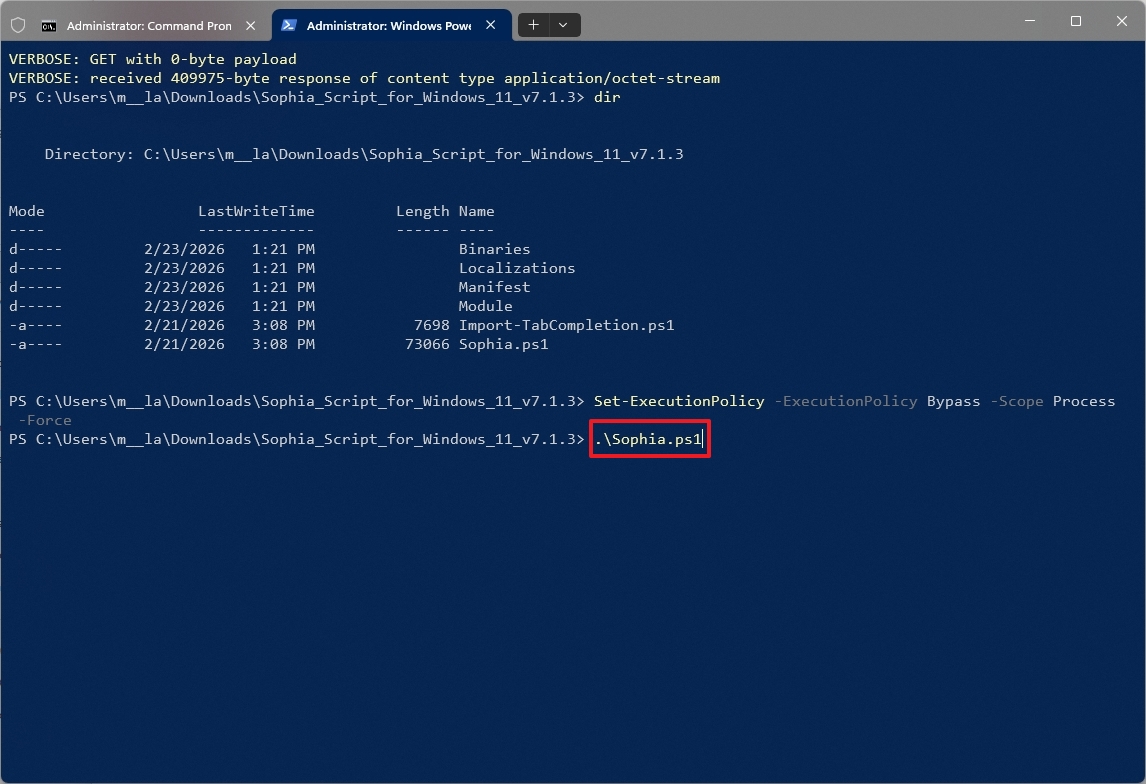The height and width of the screenshot is (784, 1146).
Task: Open a new terminal tab with the plus button
Action: click(x=534, y=25)
